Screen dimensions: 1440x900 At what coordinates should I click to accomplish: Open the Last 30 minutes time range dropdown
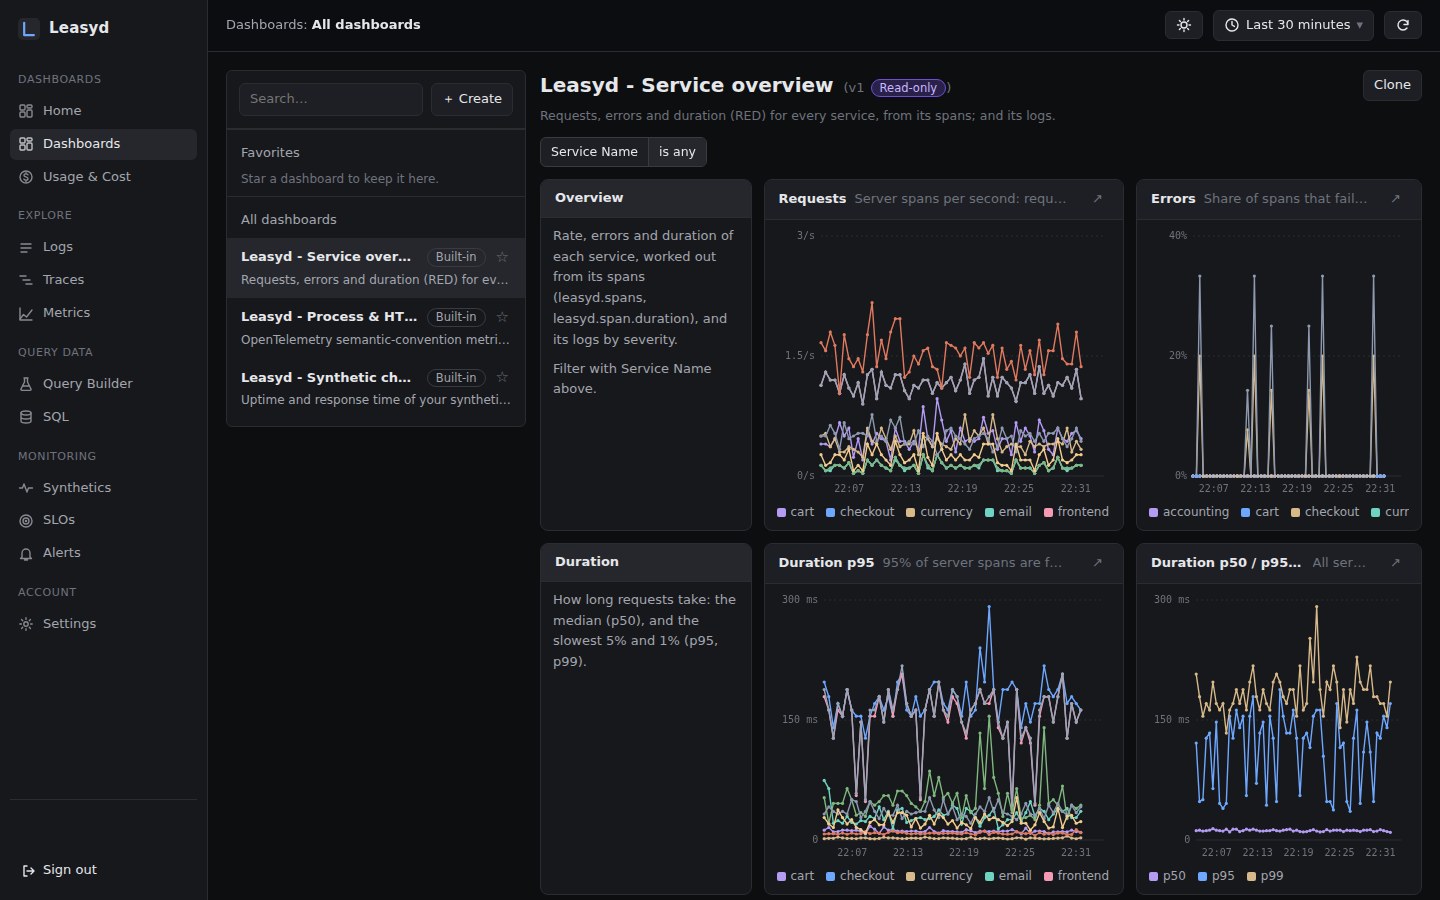pyautogui.click(x=1293, y=25)
